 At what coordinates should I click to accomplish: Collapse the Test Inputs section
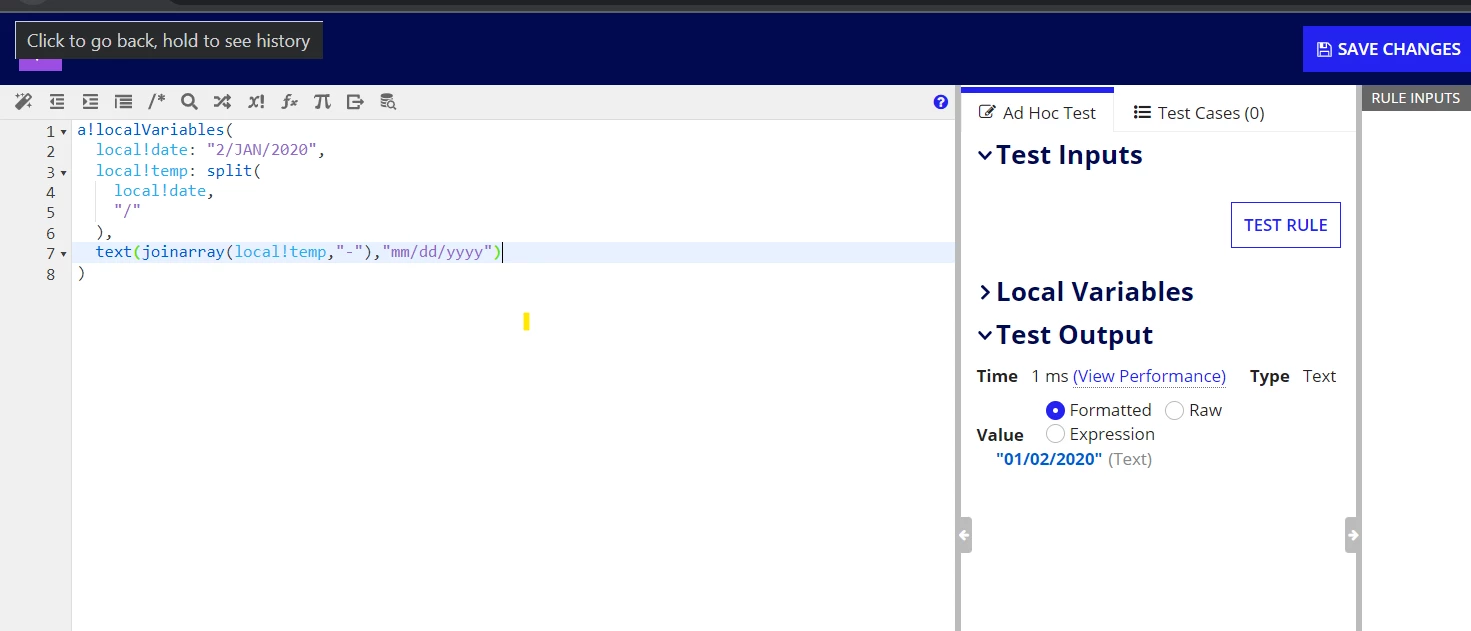pos(985,155)
